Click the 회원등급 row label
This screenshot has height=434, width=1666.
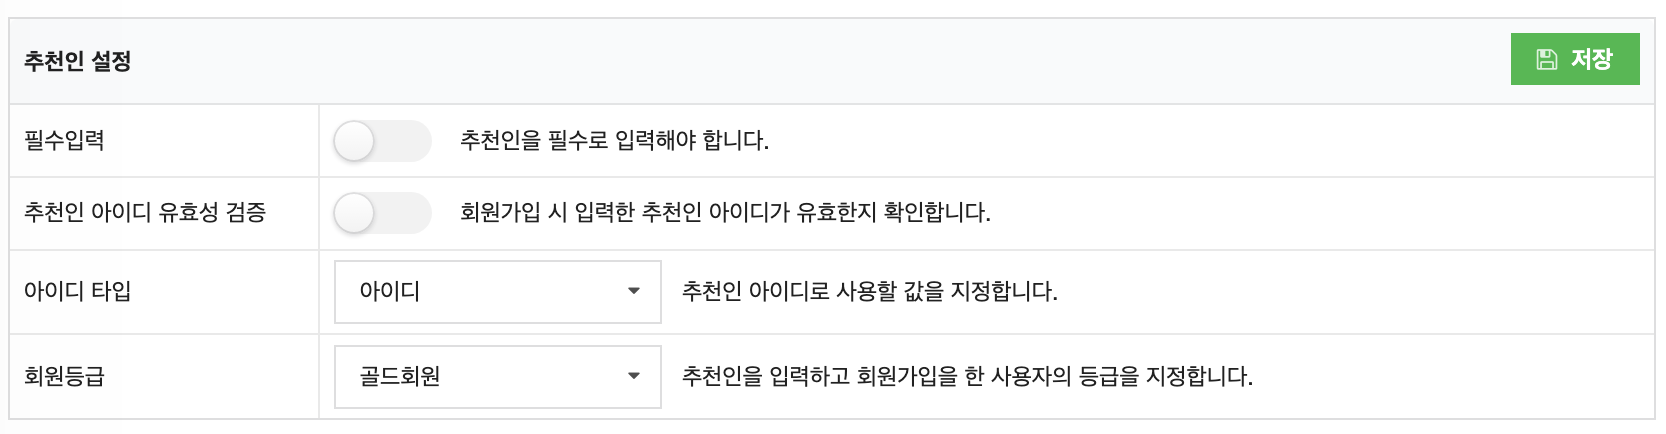point(64,377)
